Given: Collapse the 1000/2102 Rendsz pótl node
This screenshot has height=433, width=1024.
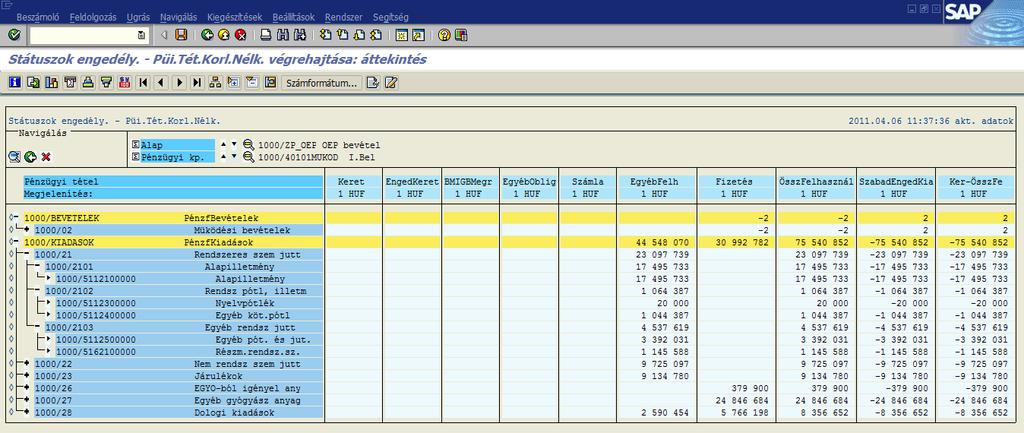Looking at the screenshot, I should tap(37, 291).
